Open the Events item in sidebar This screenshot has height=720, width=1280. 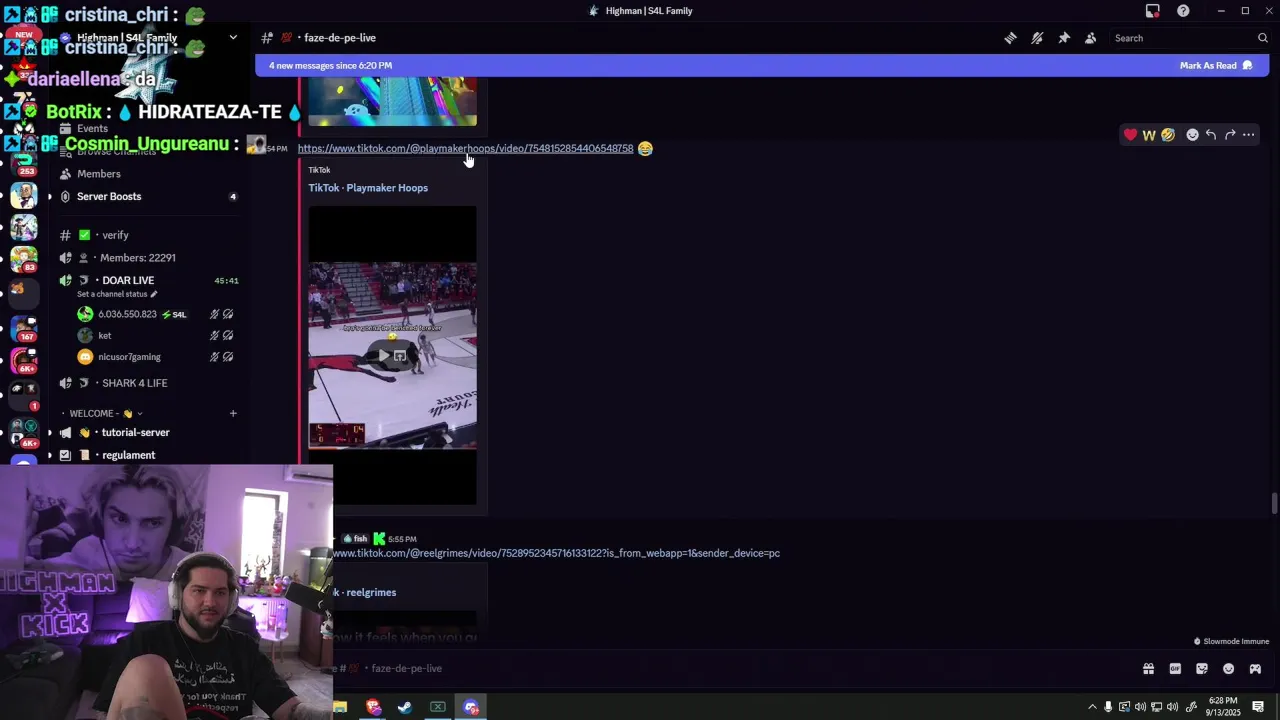(92, 128)
